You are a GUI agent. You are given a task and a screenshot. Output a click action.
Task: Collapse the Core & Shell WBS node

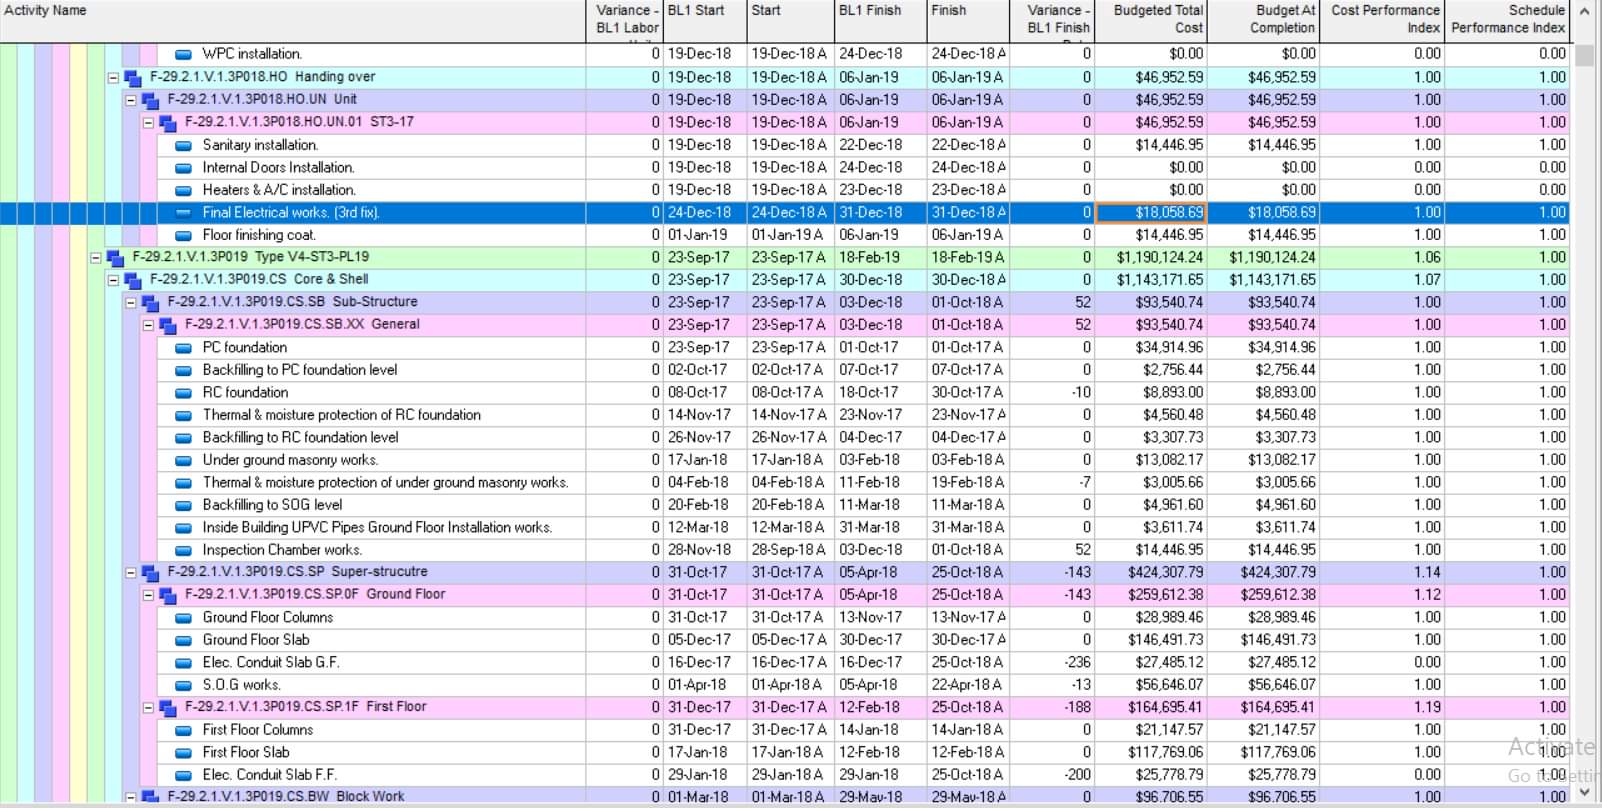pos(113,280)
